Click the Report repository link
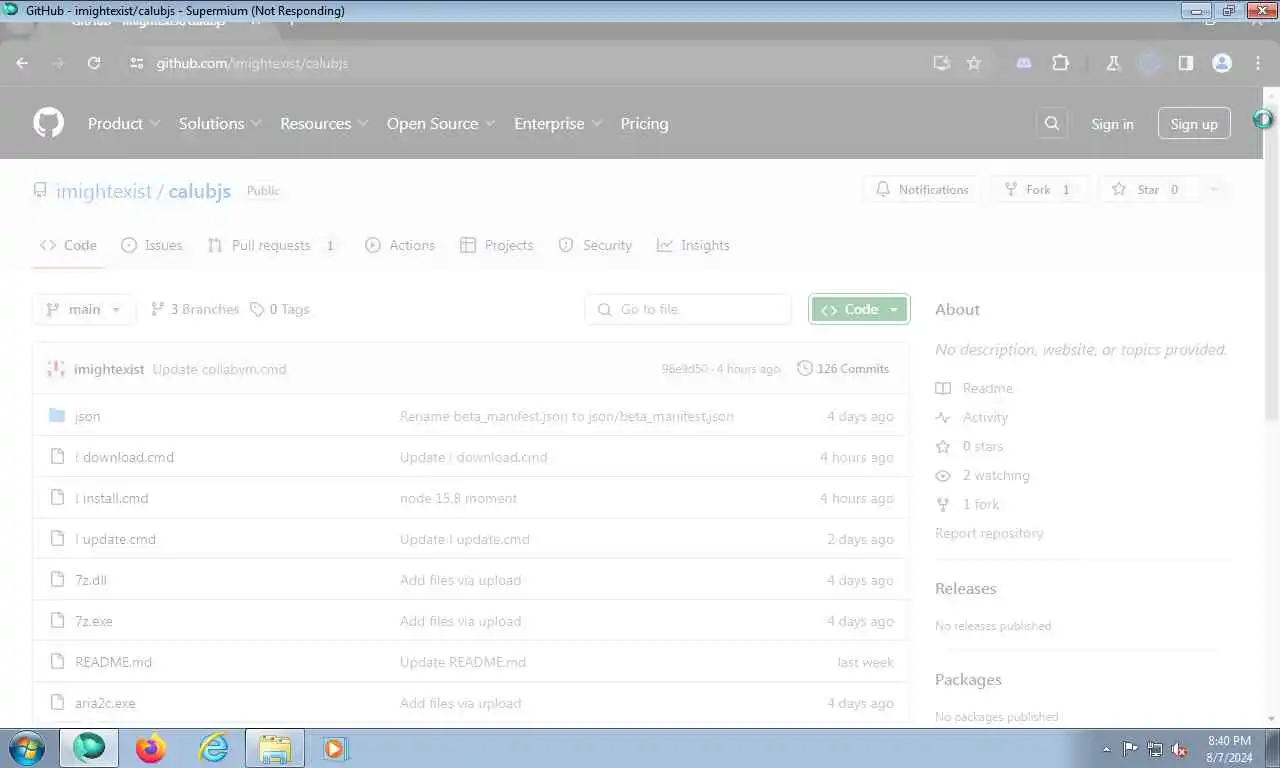The height and width of the screenshot is (768, 1280). click(x=989, y=533)
